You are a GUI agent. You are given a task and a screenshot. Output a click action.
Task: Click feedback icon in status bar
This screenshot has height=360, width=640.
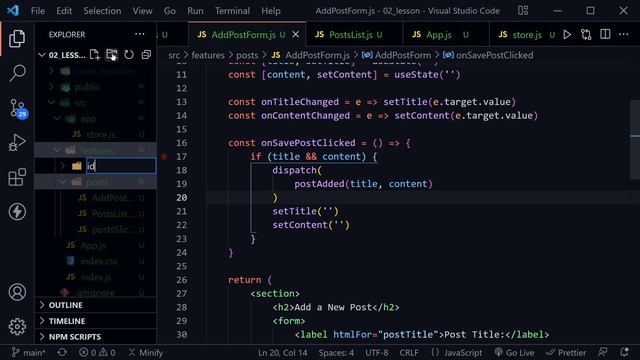click(x=602, y=352)
